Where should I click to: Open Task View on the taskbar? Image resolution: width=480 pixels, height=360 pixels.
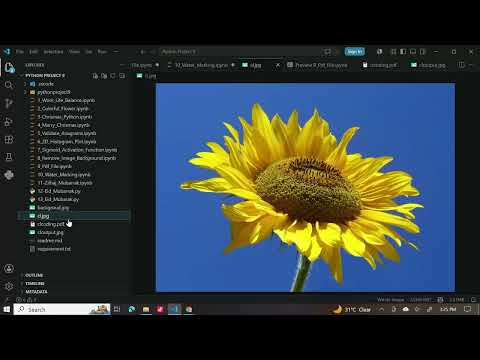[117, 309]
